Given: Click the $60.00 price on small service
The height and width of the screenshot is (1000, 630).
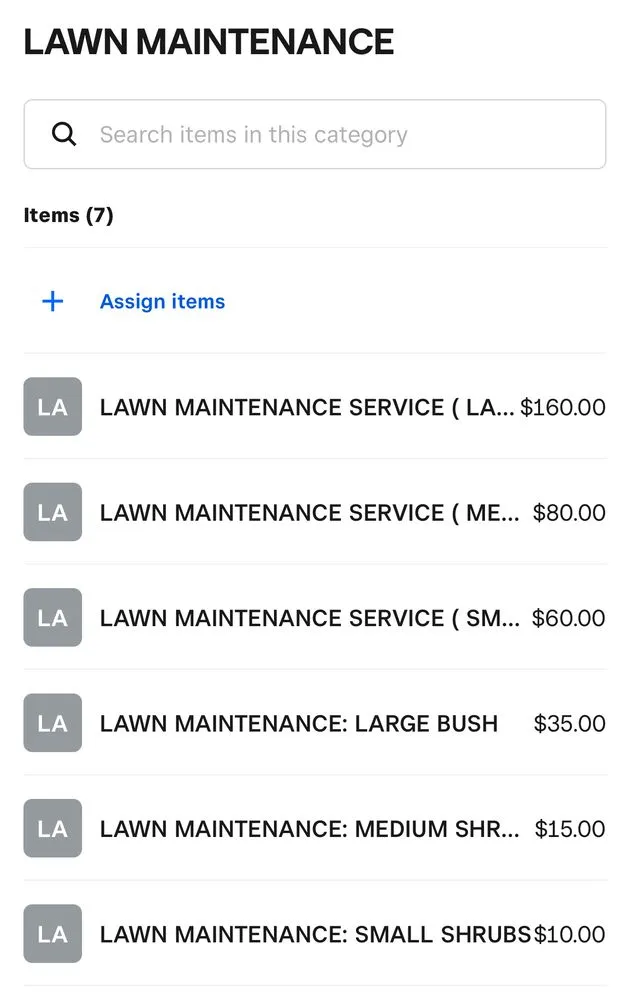Looking at the screenshot, I should (569, 617).
